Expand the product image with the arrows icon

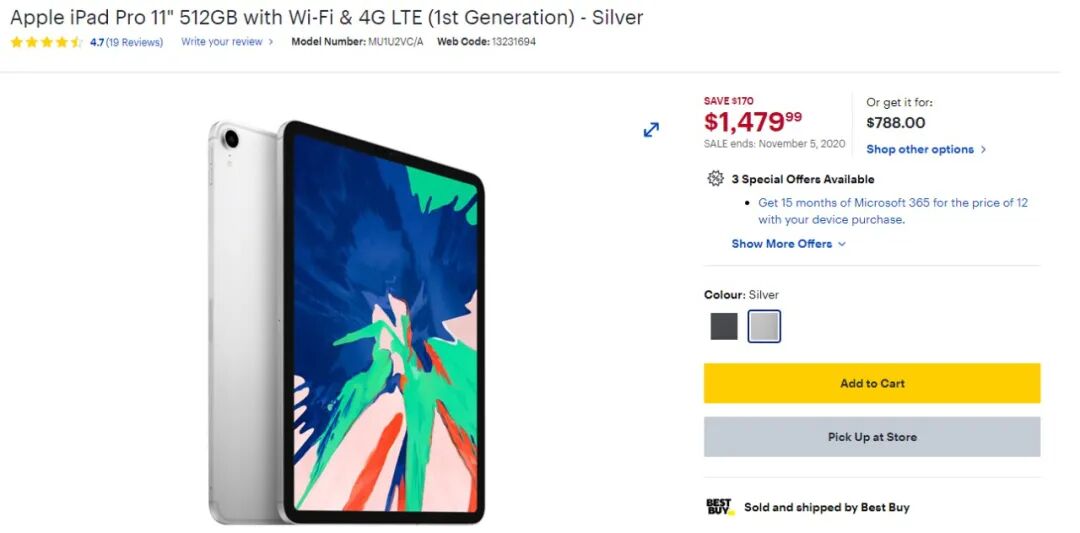pos(651,129)
